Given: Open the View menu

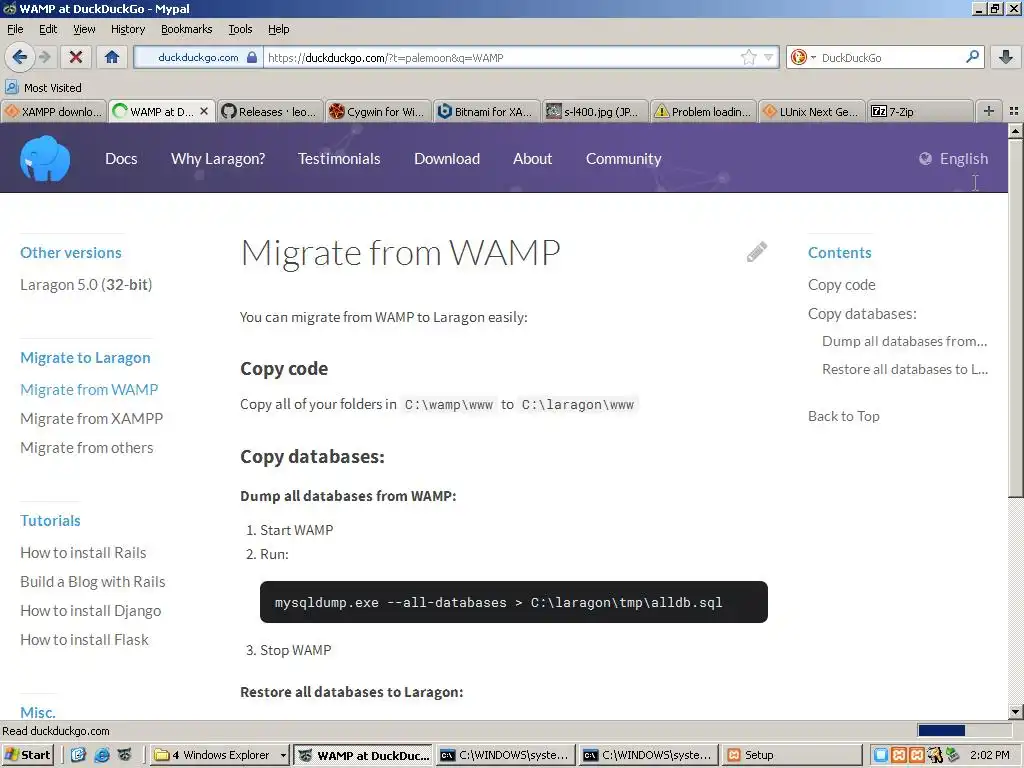Looking at the screenshot, I should coord(84,29).
